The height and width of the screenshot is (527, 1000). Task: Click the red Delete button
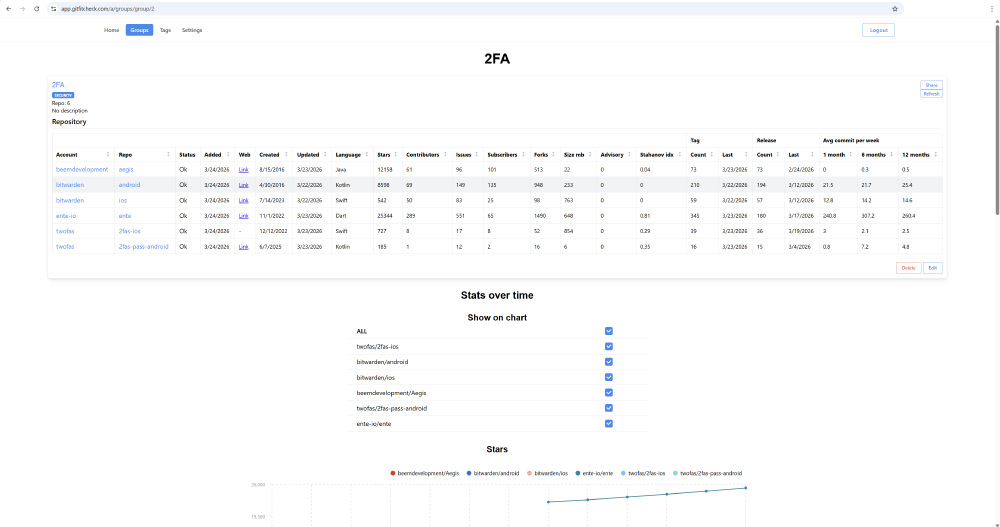(x=908, y=268)
